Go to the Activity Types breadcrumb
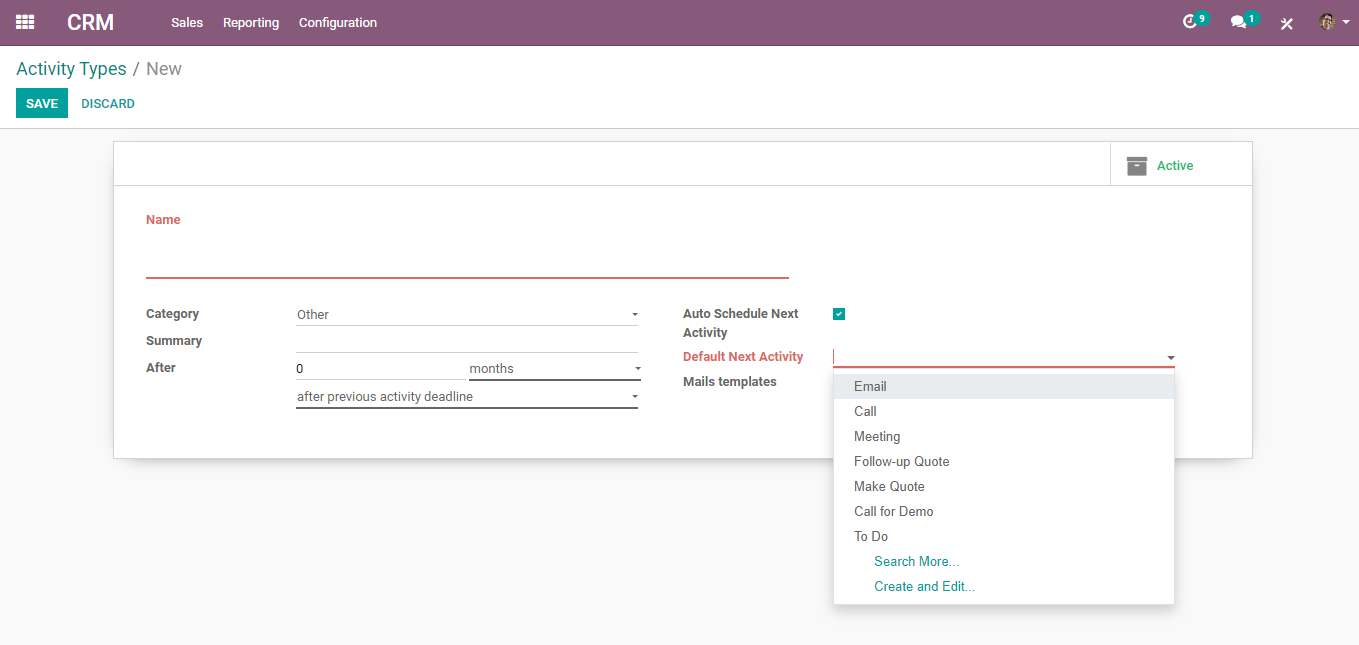The width and height of the screenshot is (1359, 645). click(x=71, y=69)
